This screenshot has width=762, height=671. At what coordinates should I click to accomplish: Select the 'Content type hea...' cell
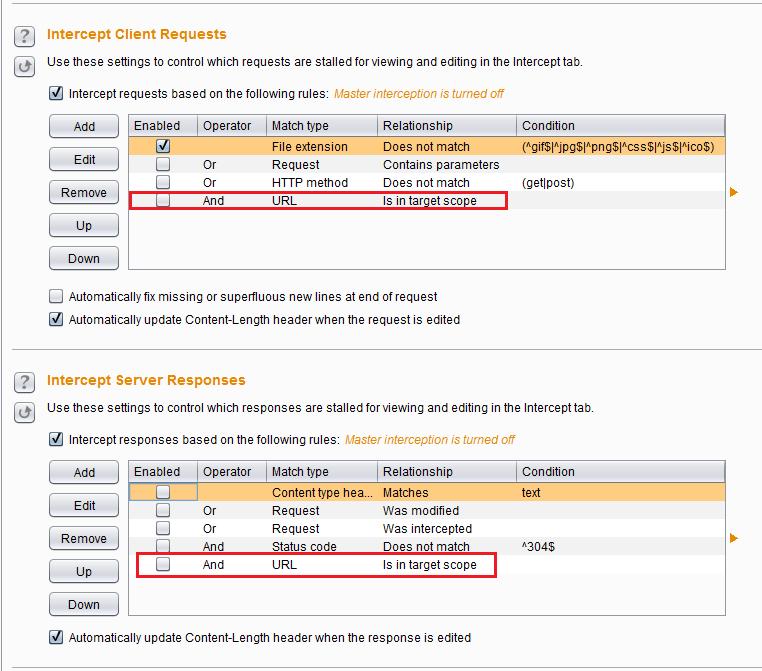pos(322,492)
